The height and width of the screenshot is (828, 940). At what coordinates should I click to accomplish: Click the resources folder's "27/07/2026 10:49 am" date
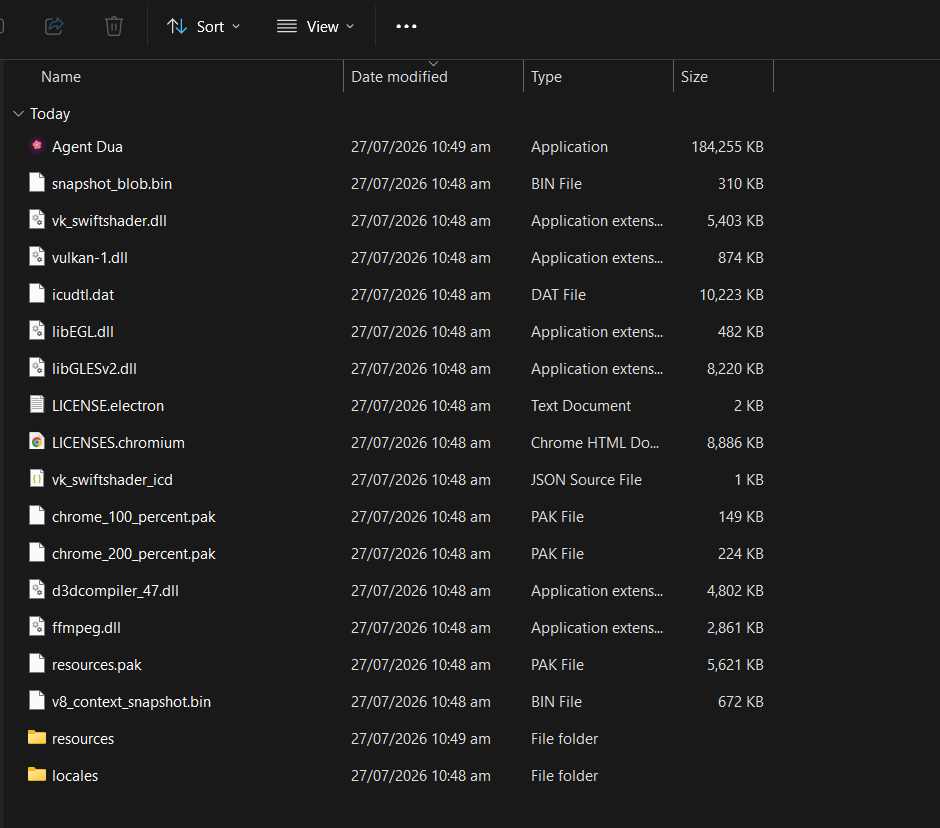coord(421,739)
